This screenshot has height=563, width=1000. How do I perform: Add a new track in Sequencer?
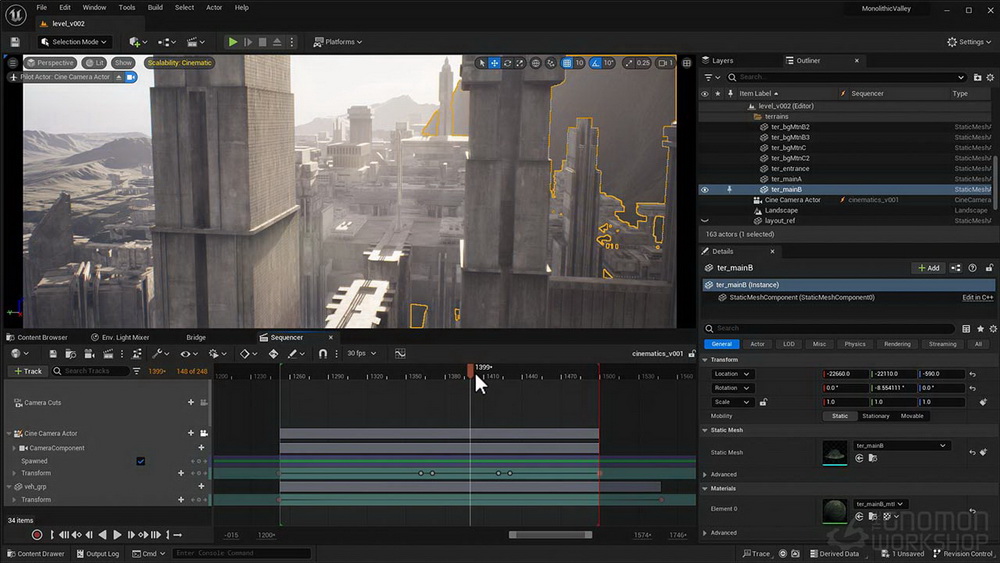tap(28, 371)
